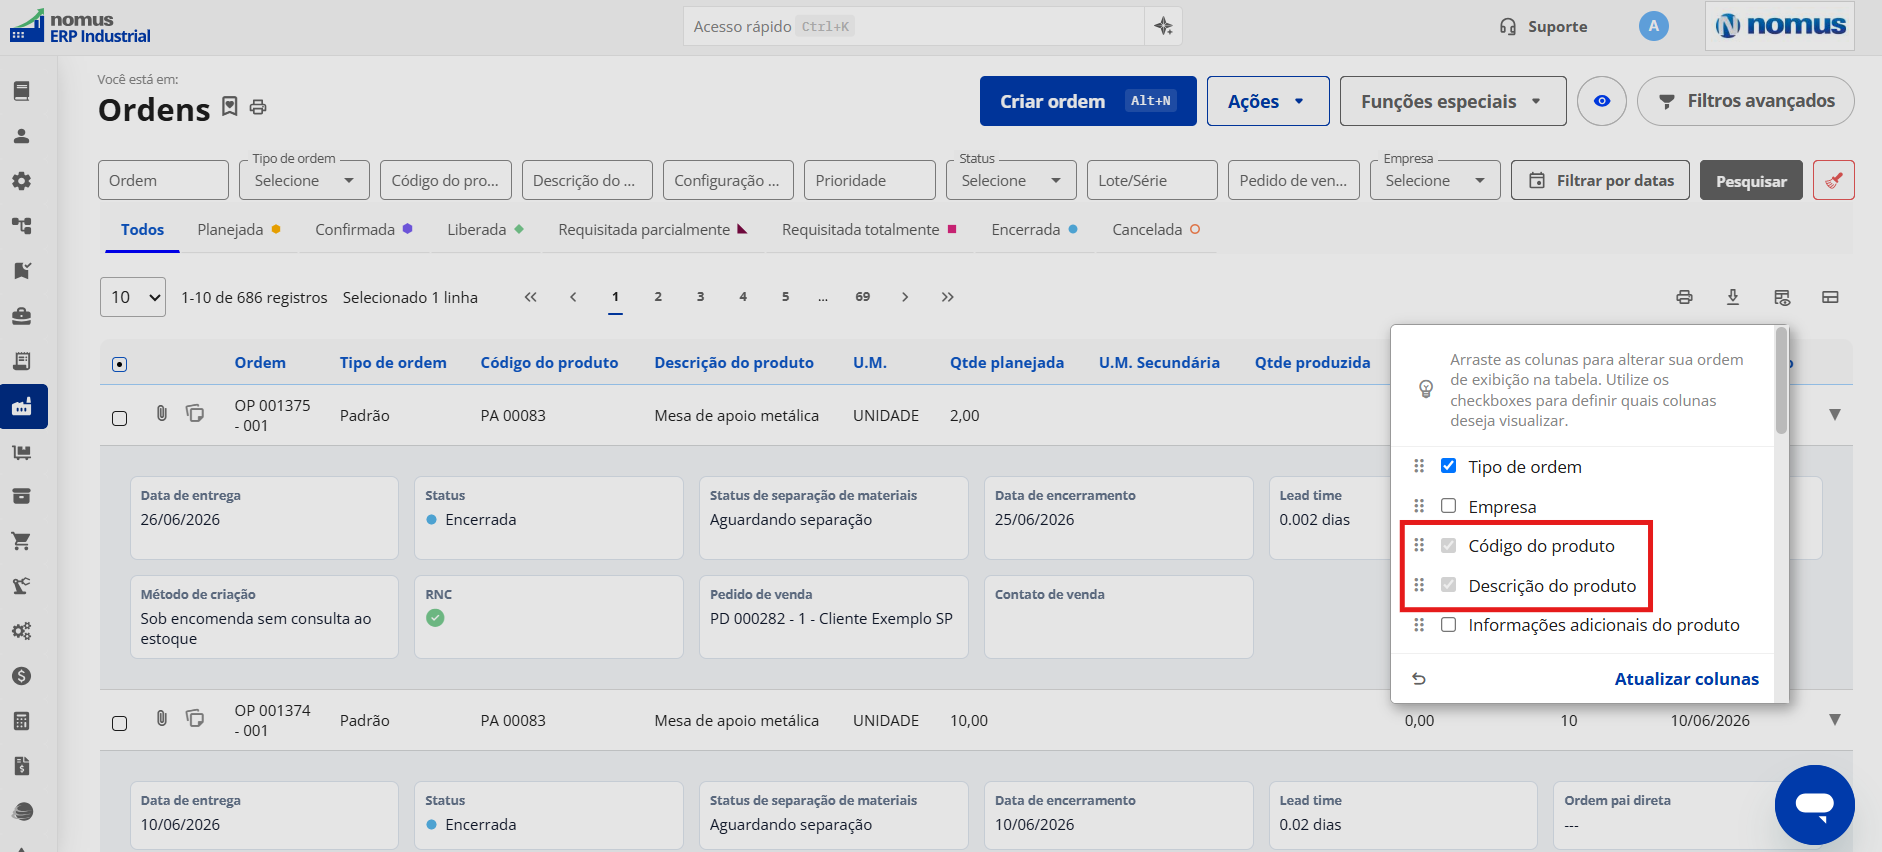Open the shopping cart icon in the sidebar
The image size is (1882, 852).
pyautogui.click(x=21, y=541)
